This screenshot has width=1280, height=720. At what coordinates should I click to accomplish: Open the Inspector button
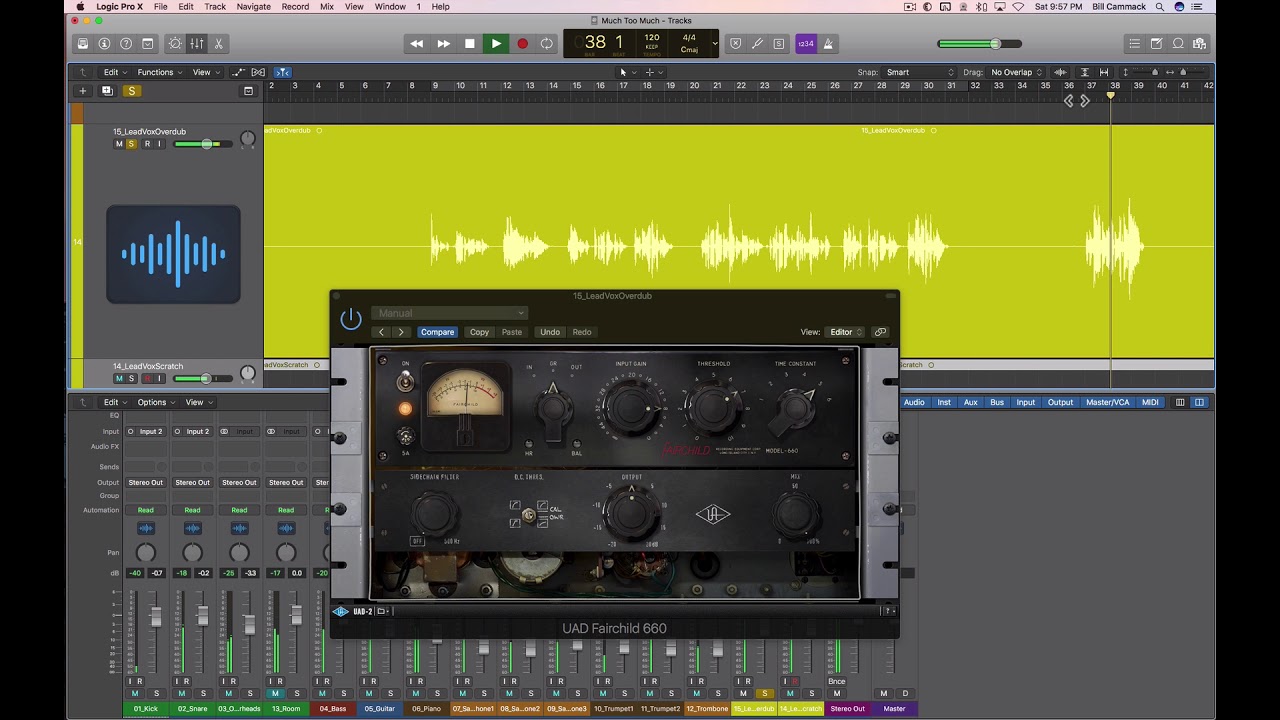point(104,44)
